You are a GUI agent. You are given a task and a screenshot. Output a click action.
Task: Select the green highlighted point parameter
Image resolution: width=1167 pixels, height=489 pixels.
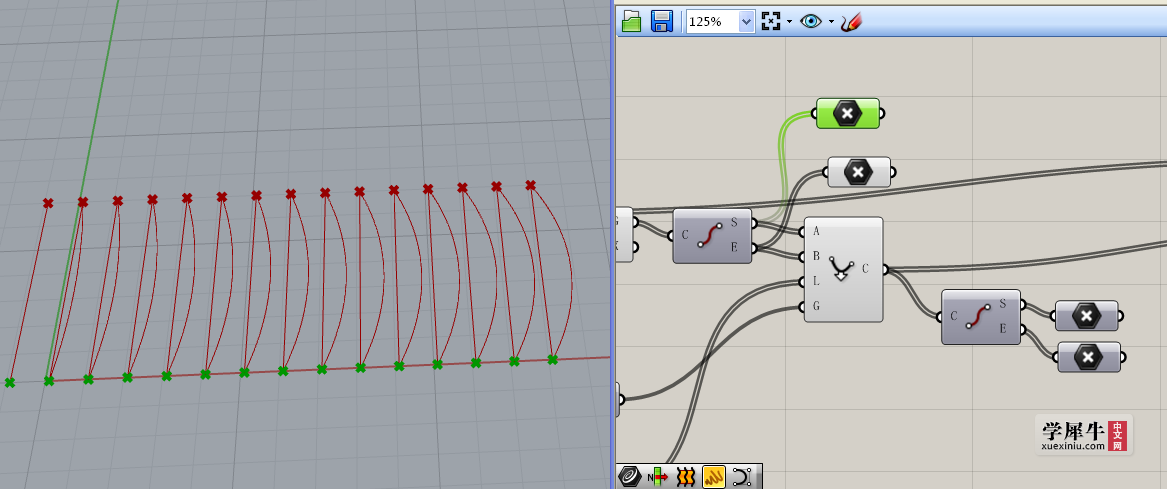click(x=848, y=113)
